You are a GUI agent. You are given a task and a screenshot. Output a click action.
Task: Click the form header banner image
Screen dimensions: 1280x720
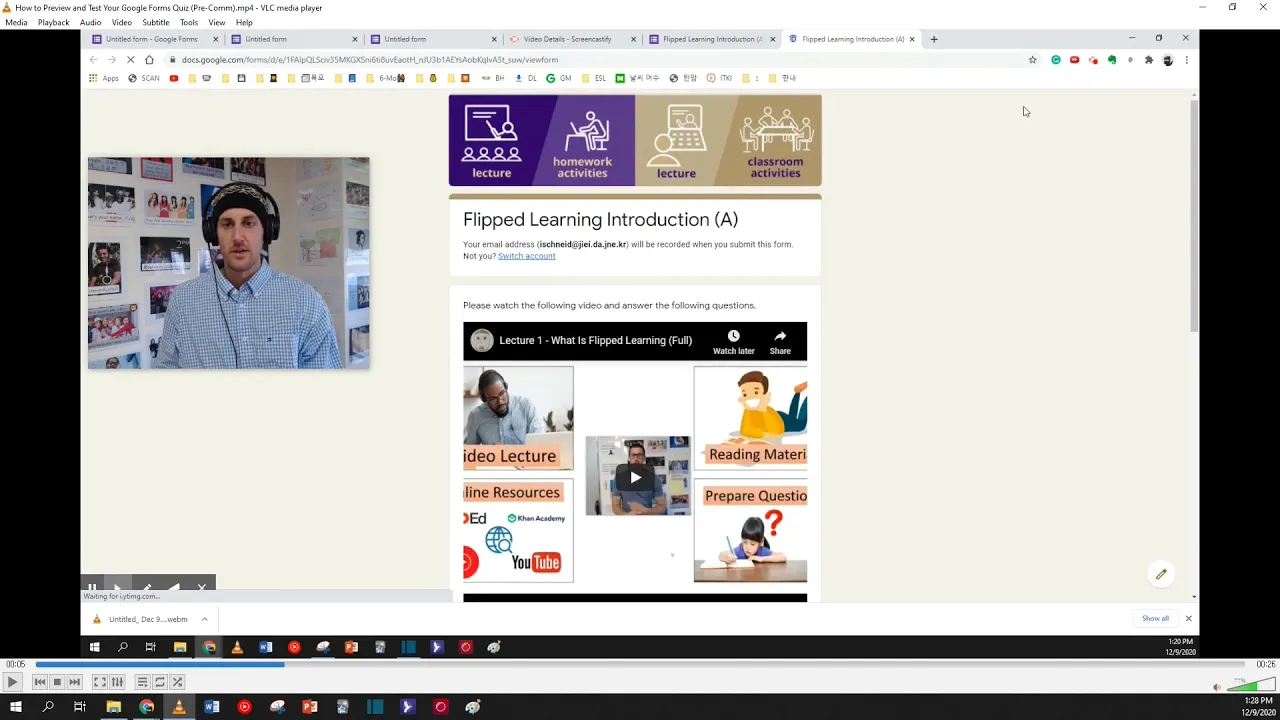[x=635, y=140]
